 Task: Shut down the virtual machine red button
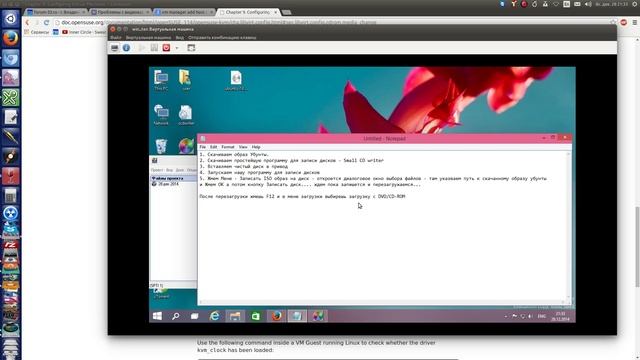pos(166,48)
